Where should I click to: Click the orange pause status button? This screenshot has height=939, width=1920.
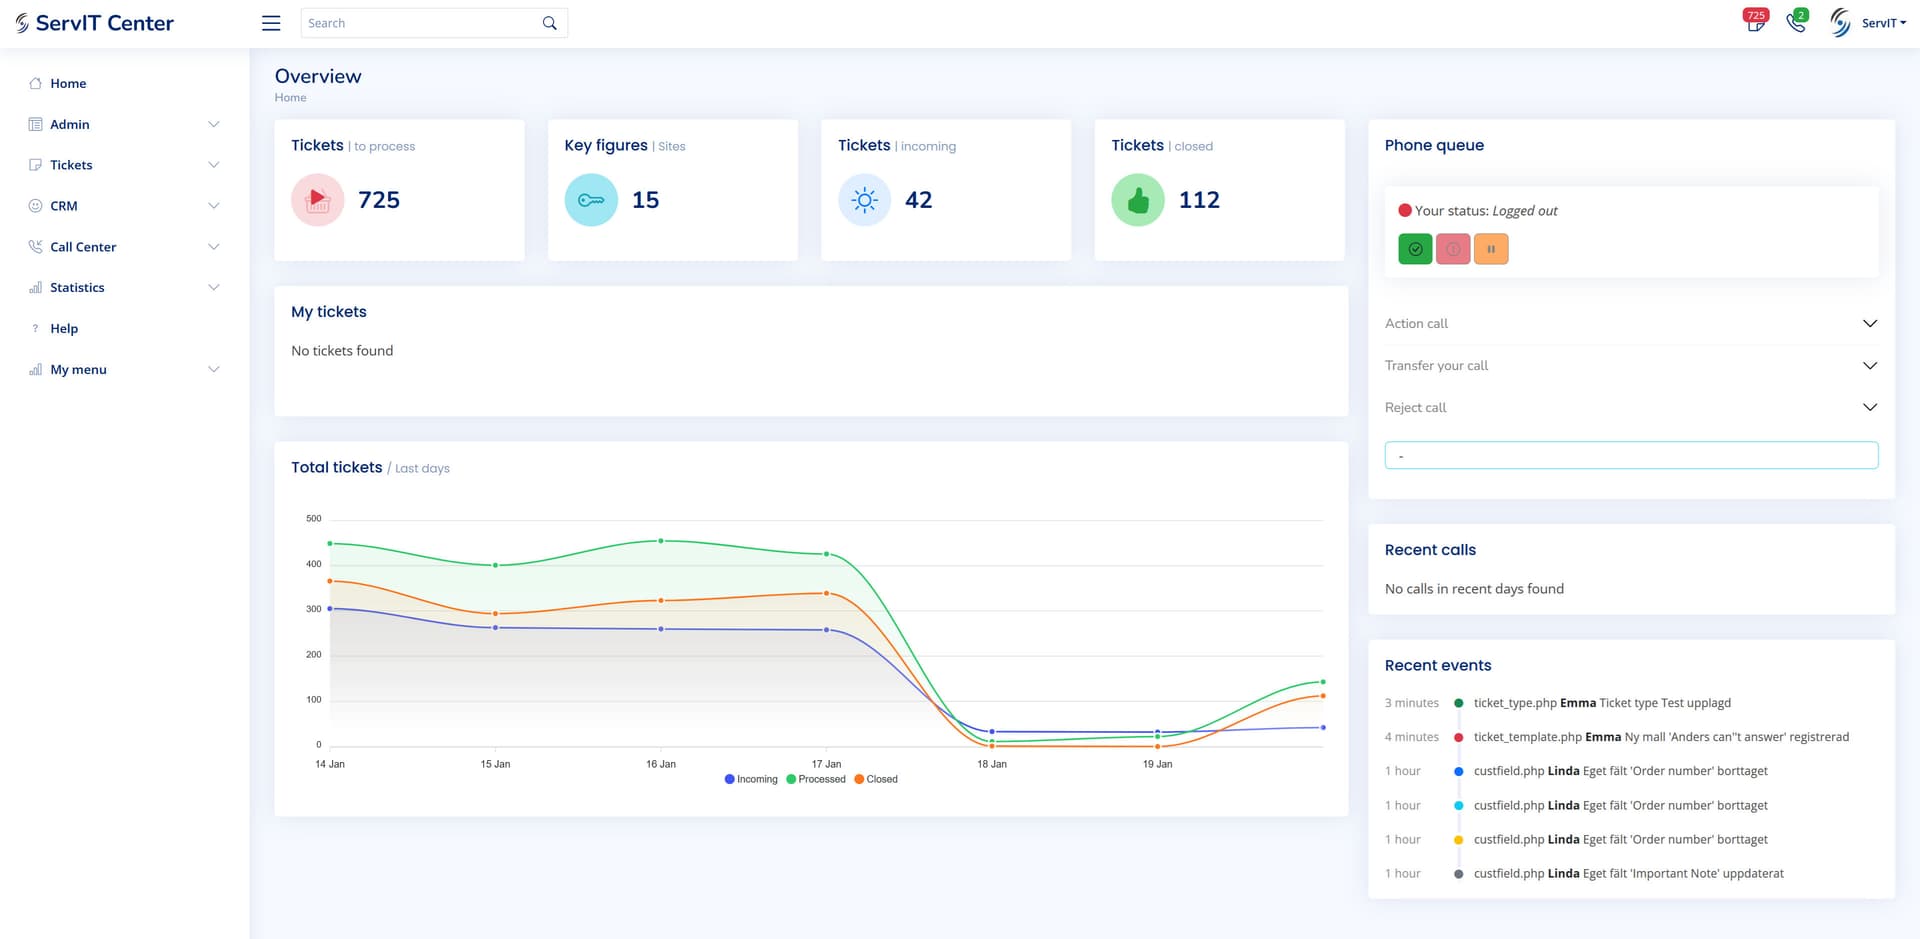[1491, 249]
